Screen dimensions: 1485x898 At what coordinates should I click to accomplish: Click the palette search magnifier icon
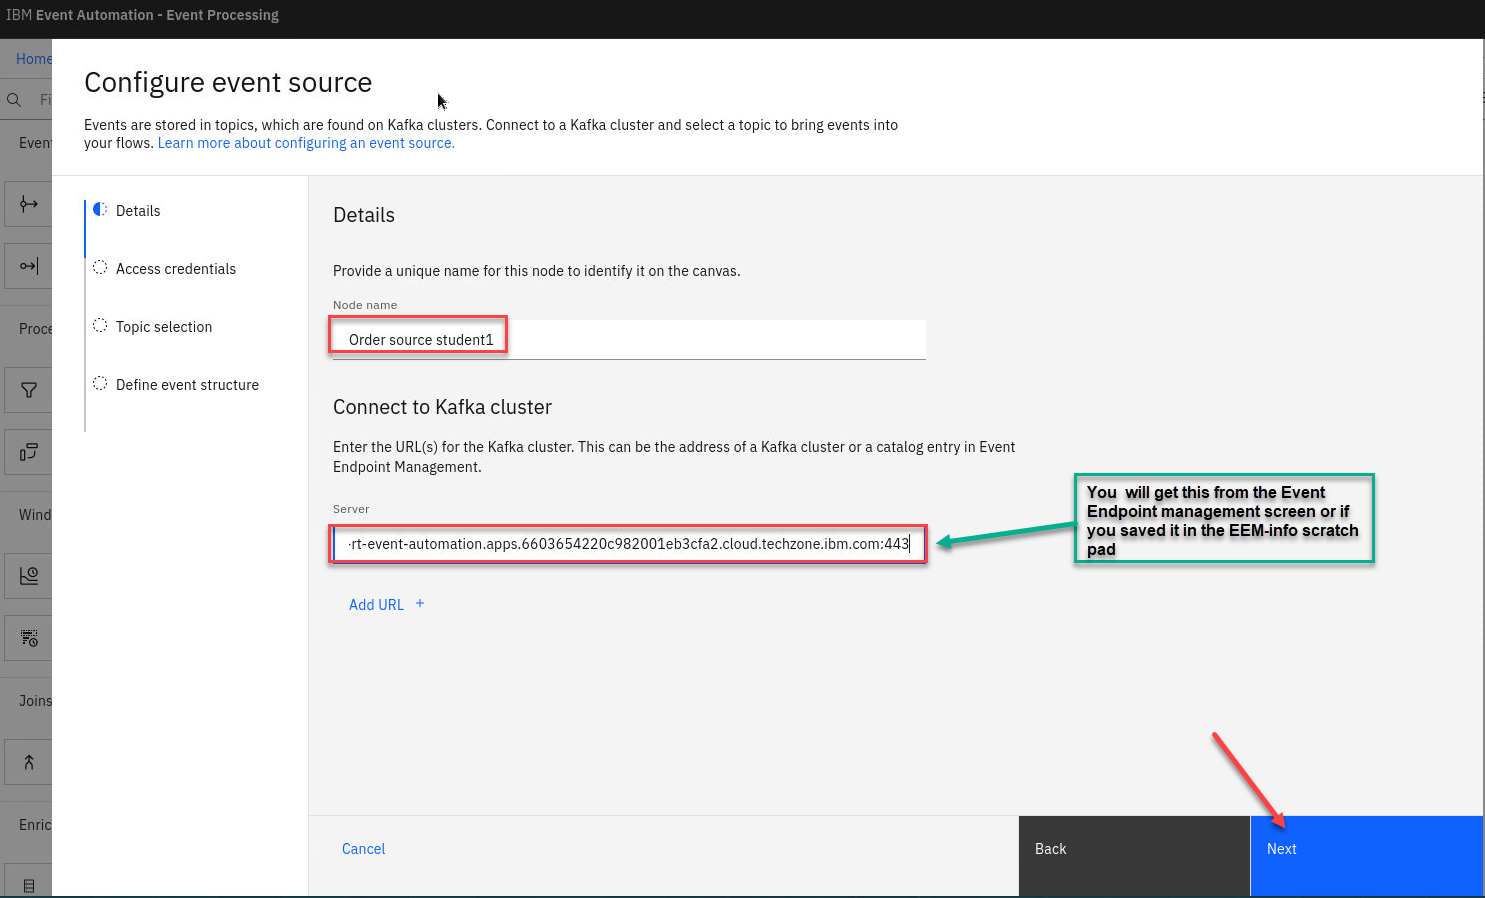(14, 100)
